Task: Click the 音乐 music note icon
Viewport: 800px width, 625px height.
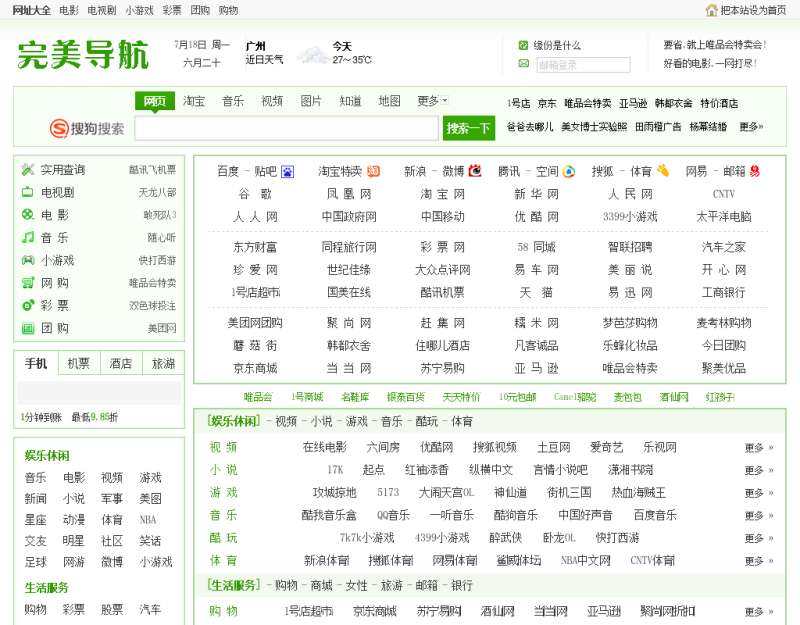Action: 28,237
